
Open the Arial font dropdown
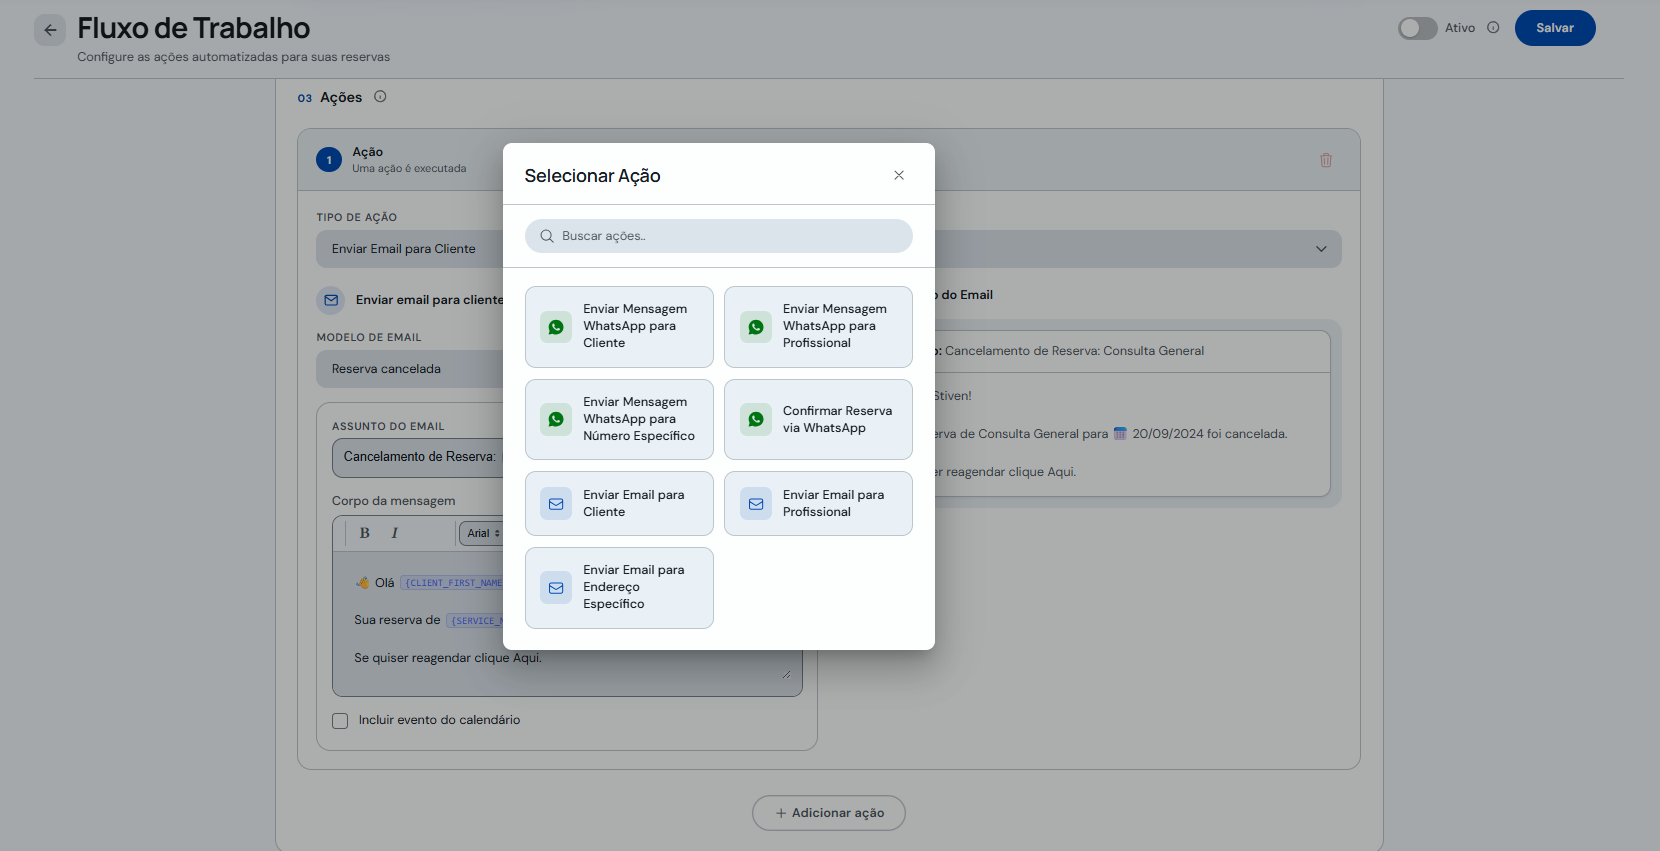tap(483, 533)
